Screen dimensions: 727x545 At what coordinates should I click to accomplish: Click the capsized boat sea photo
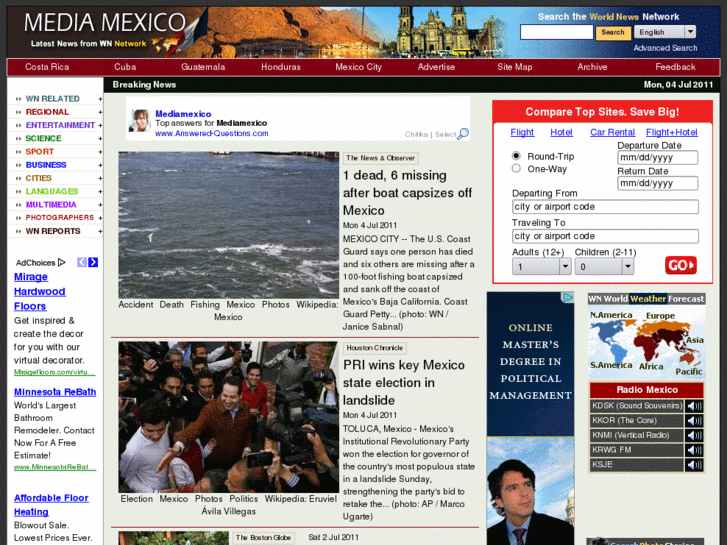pos(229,225)
